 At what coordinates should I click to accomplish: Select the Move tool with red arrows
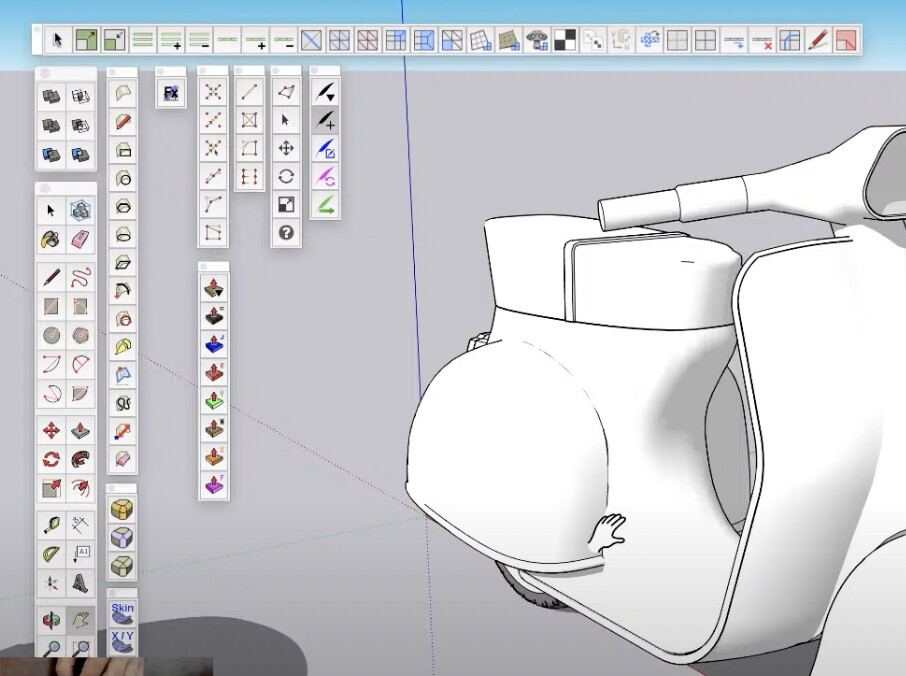[51, 430]
